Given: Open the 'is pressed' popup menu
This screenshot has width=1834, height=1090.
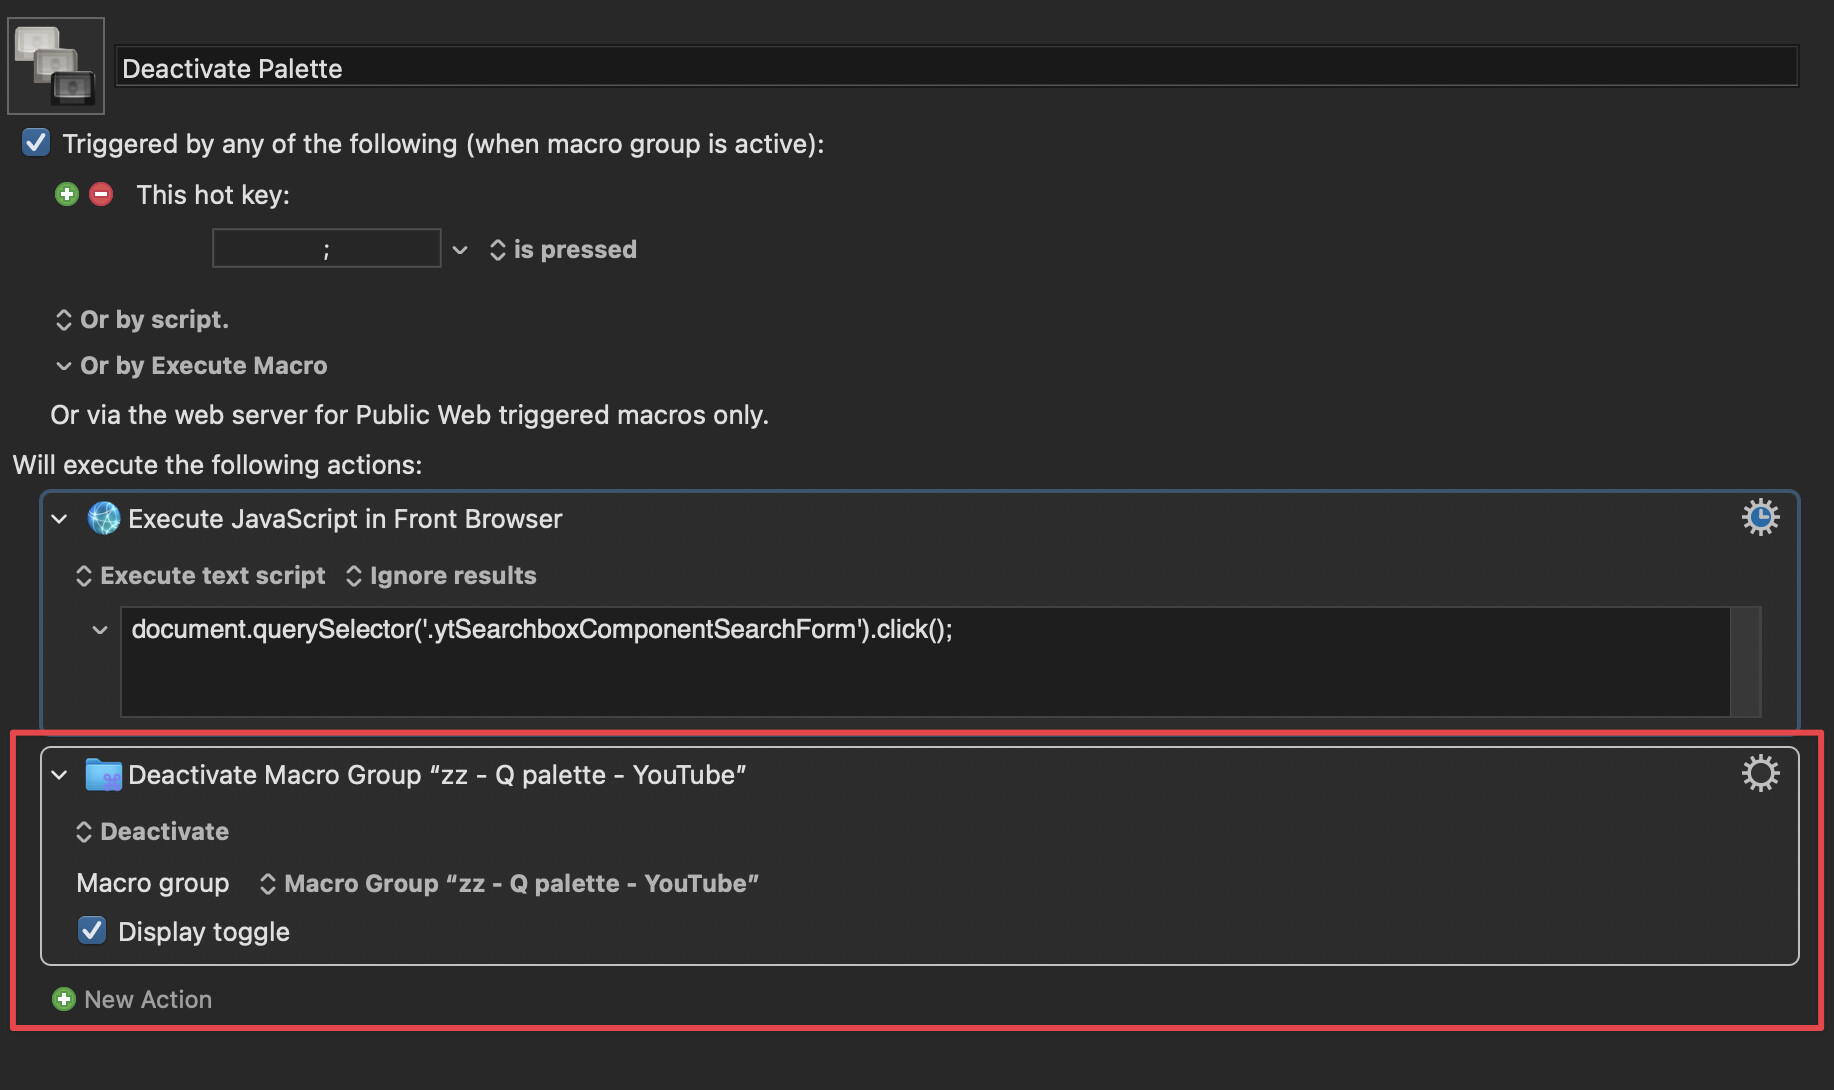Looking at the screenshot, I should click(563, 250).
